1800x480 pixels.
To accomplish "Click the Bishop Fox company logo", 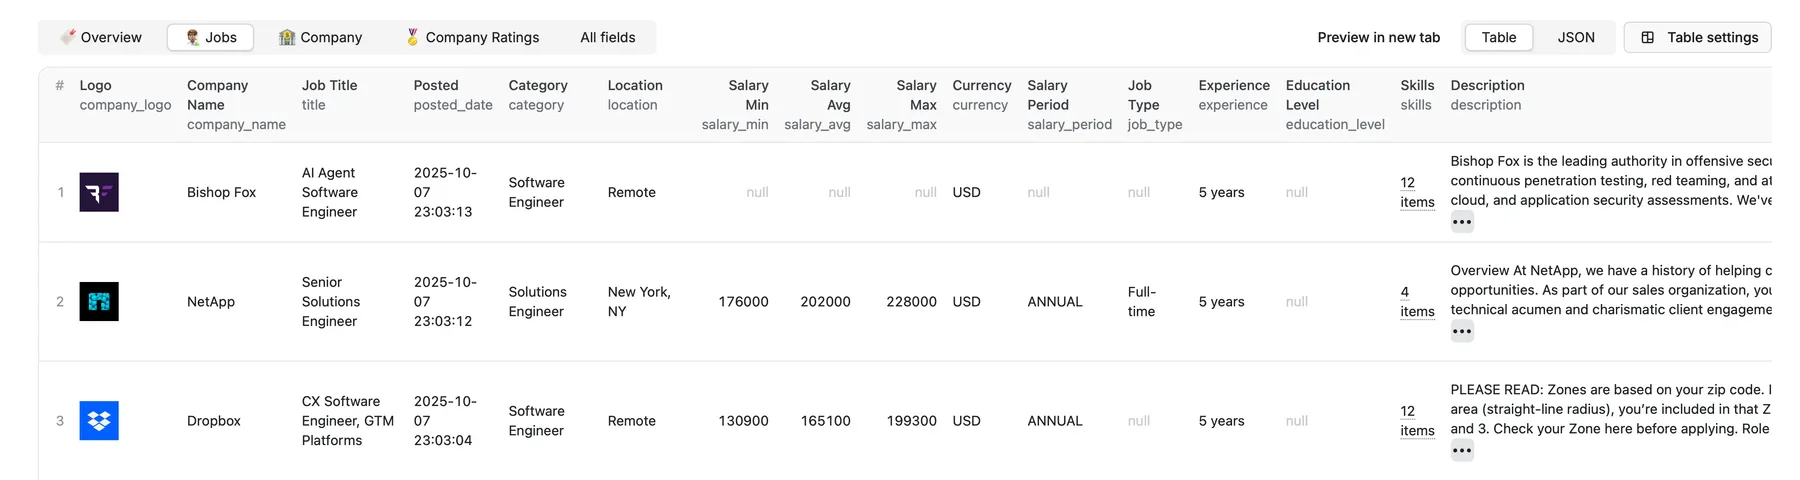I will [x=99, y=192].
